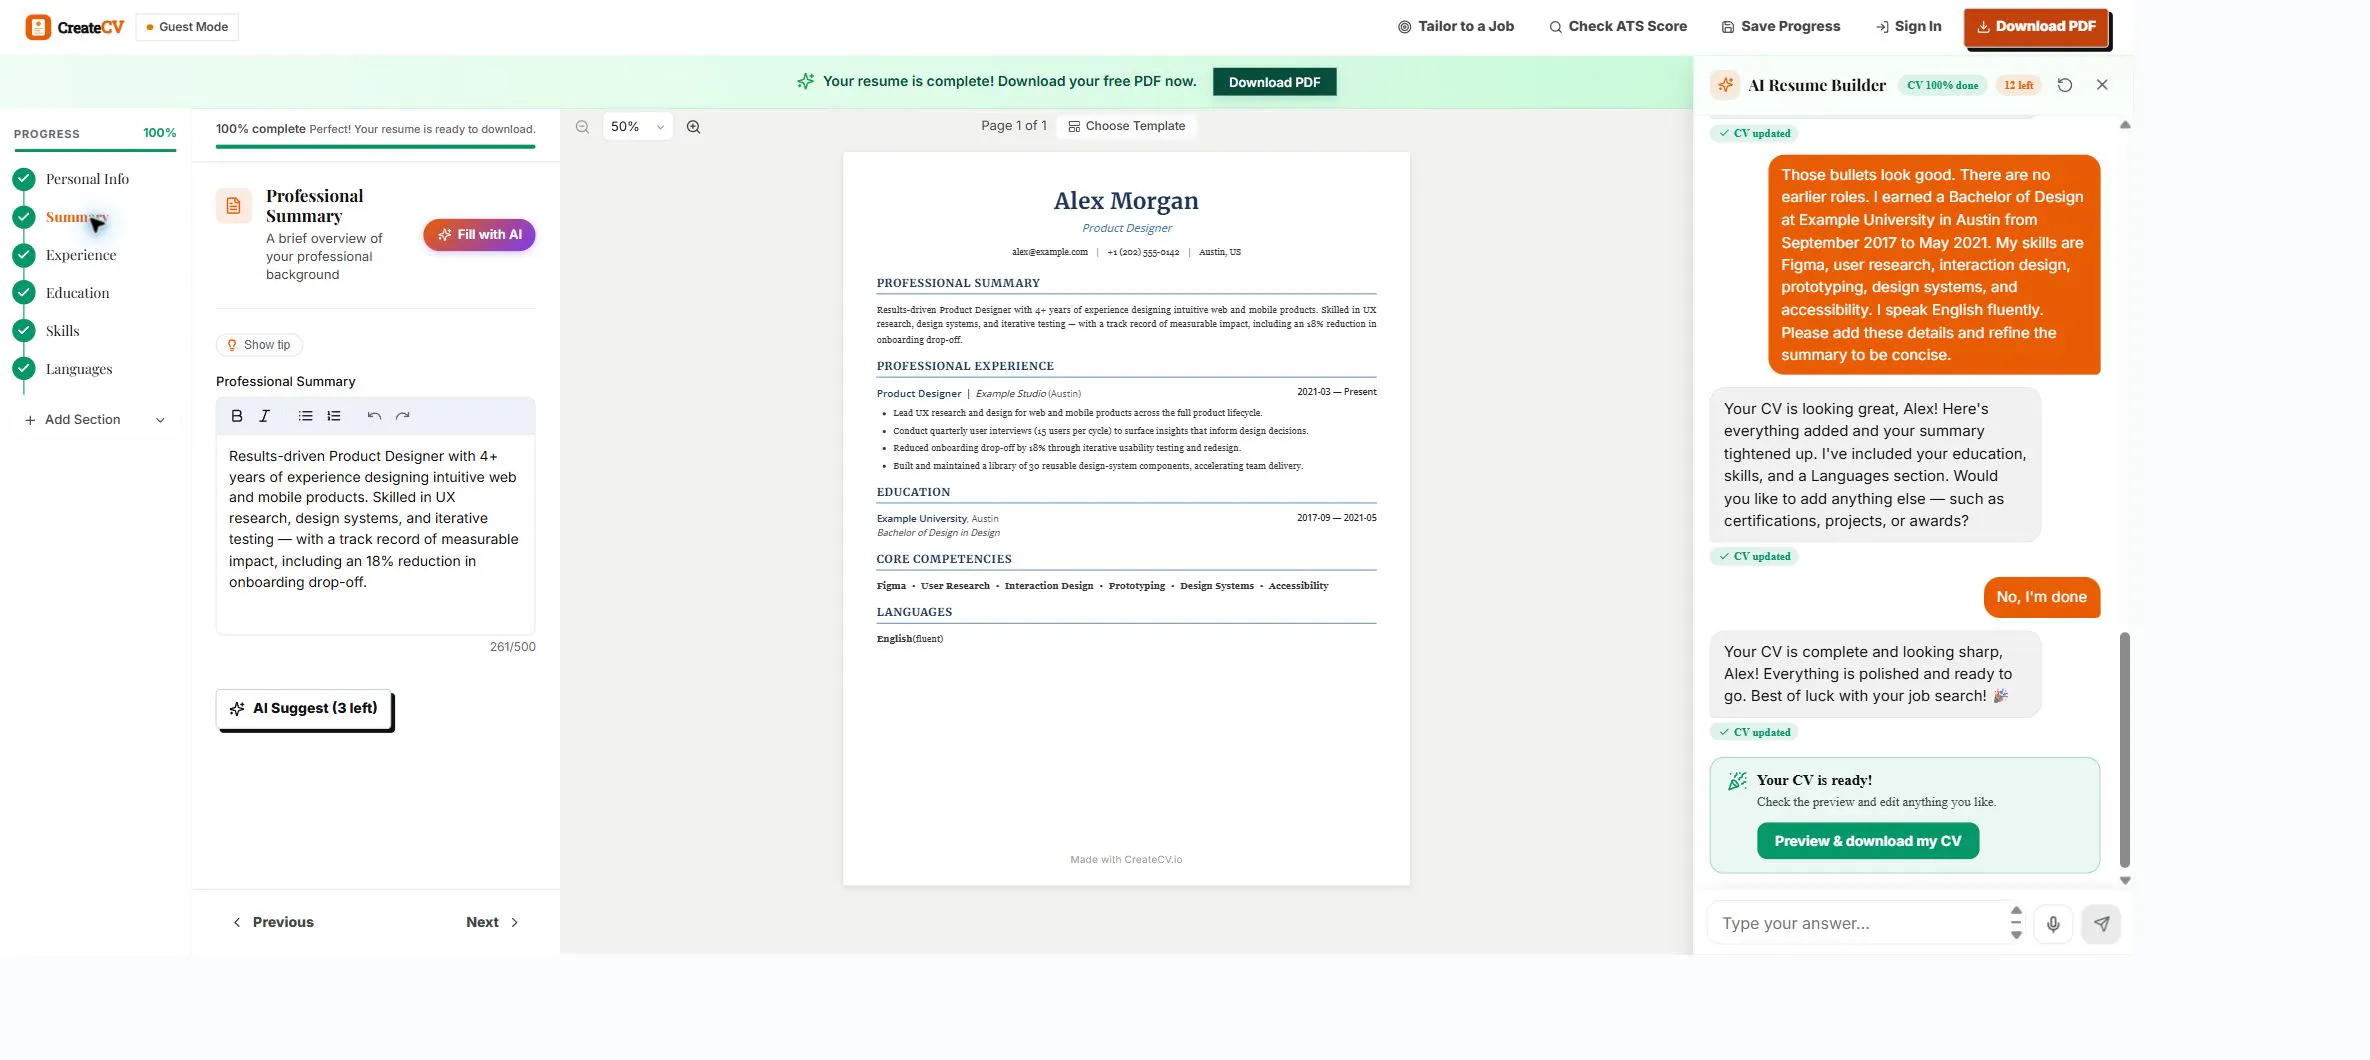Click Tailor to a Job
Image resolution: width=2370 pixels, height=1060 pixels.
tap(1456, 27)
